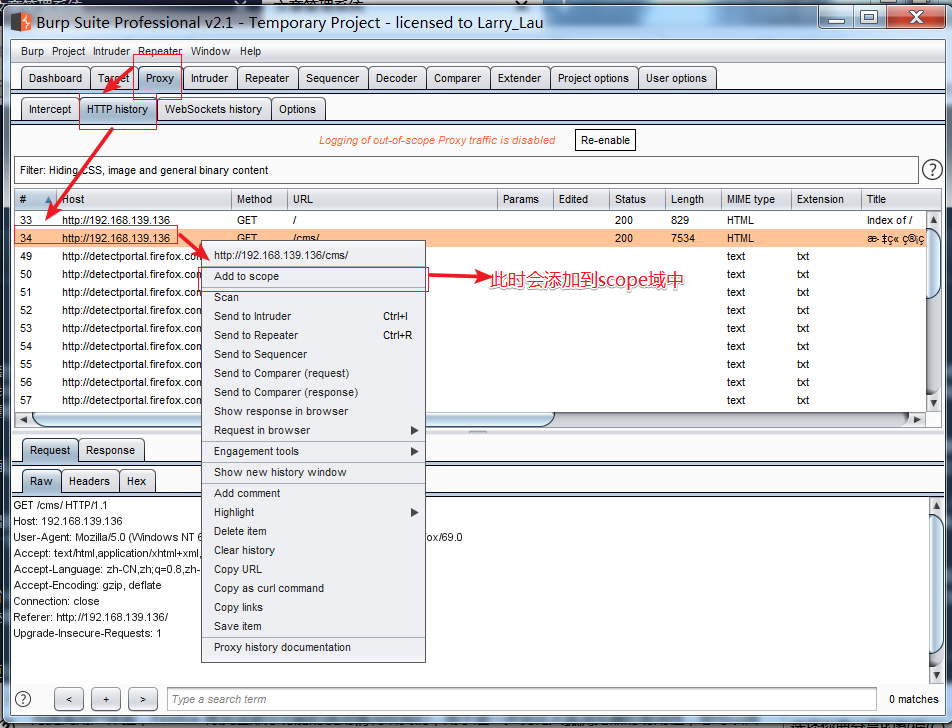Choose Delete item menu entry

pyautogui.click(x=313, y=531)
